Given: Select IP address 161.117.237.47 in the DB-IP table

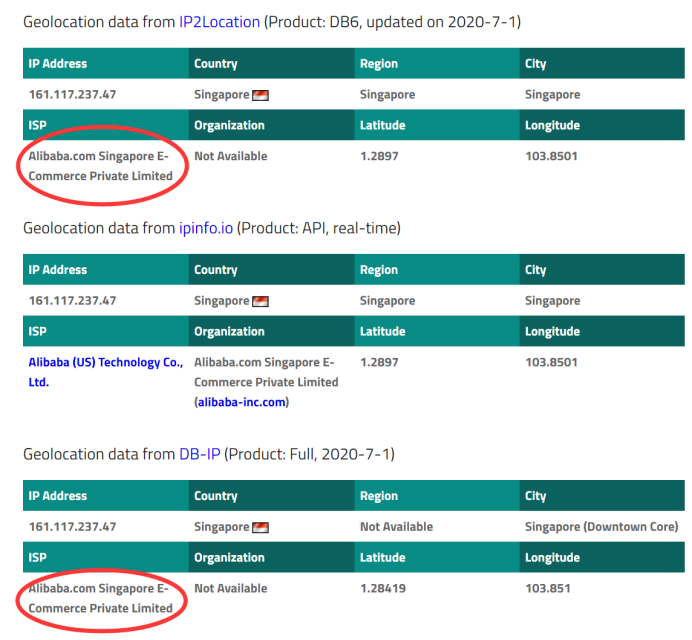Looking at the screenshot, I should click(72, 527).
